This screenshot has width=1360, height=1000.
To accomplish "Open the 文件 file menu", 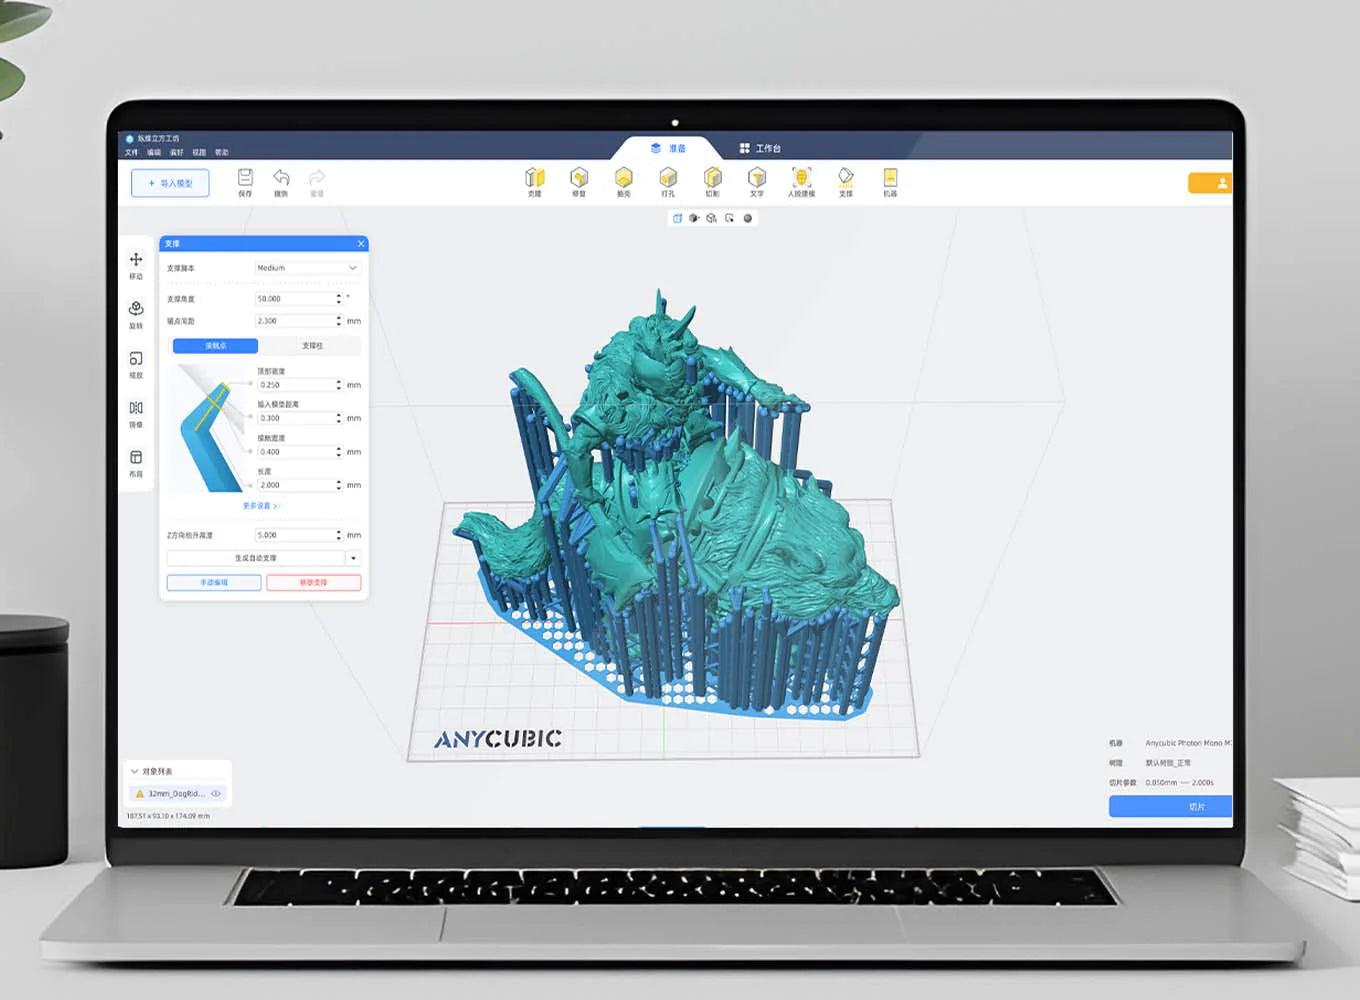I will (x=131, y=151).
